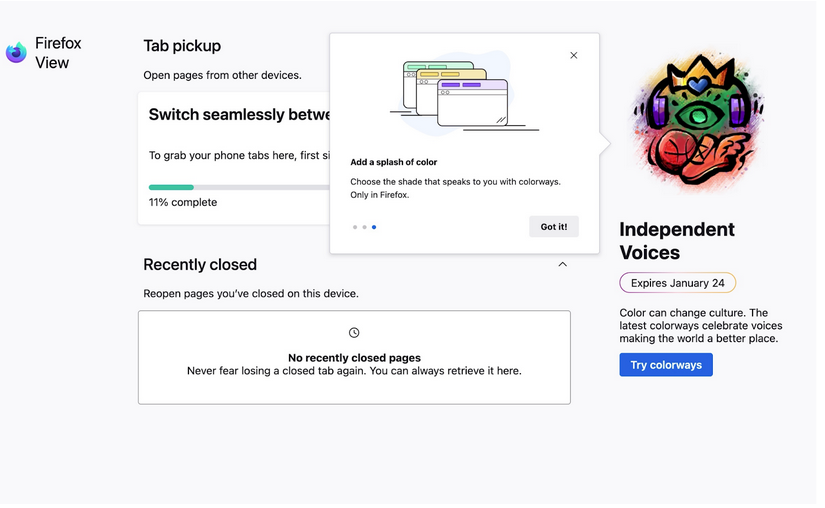Click the Color can change culture paragraph
The width and height of the screenshot is (825, 508).
pyautogui.click(x=700, y=326)
